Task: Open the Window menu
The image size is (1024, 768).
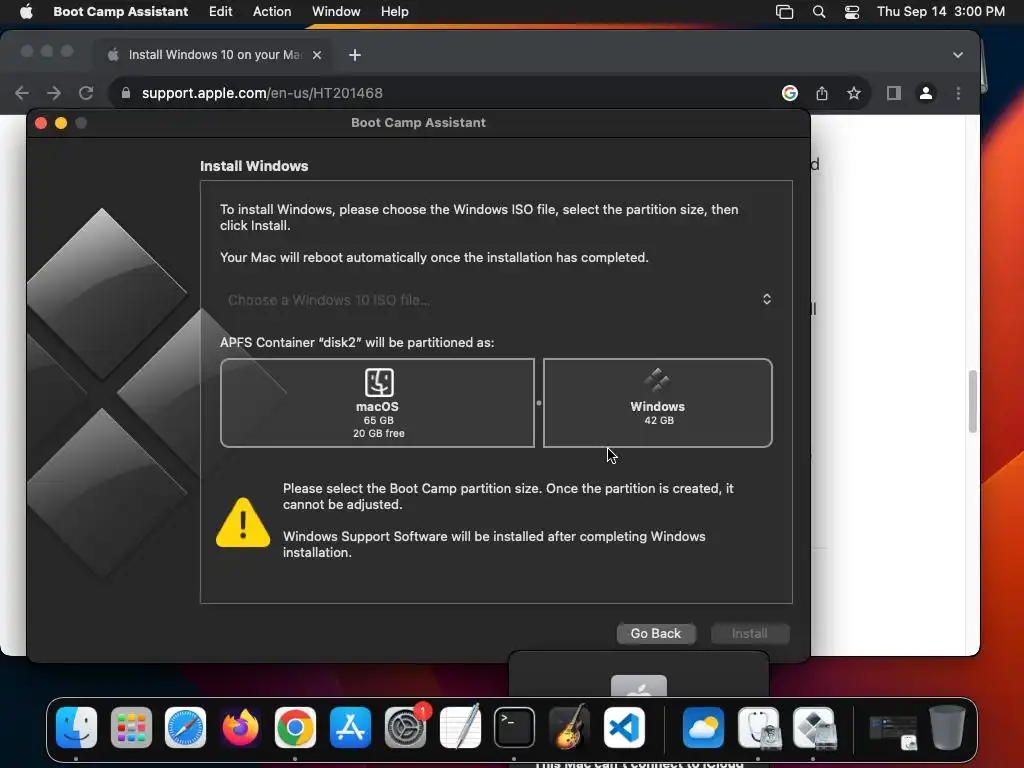Action: (x=336, y=11)
